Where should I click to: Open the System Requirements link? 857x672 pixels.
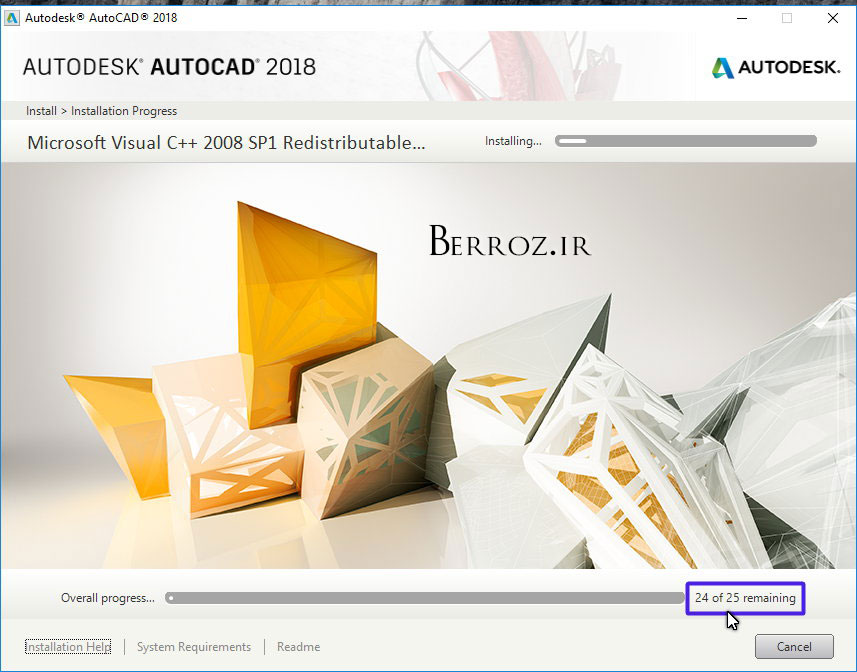[194, 647]
